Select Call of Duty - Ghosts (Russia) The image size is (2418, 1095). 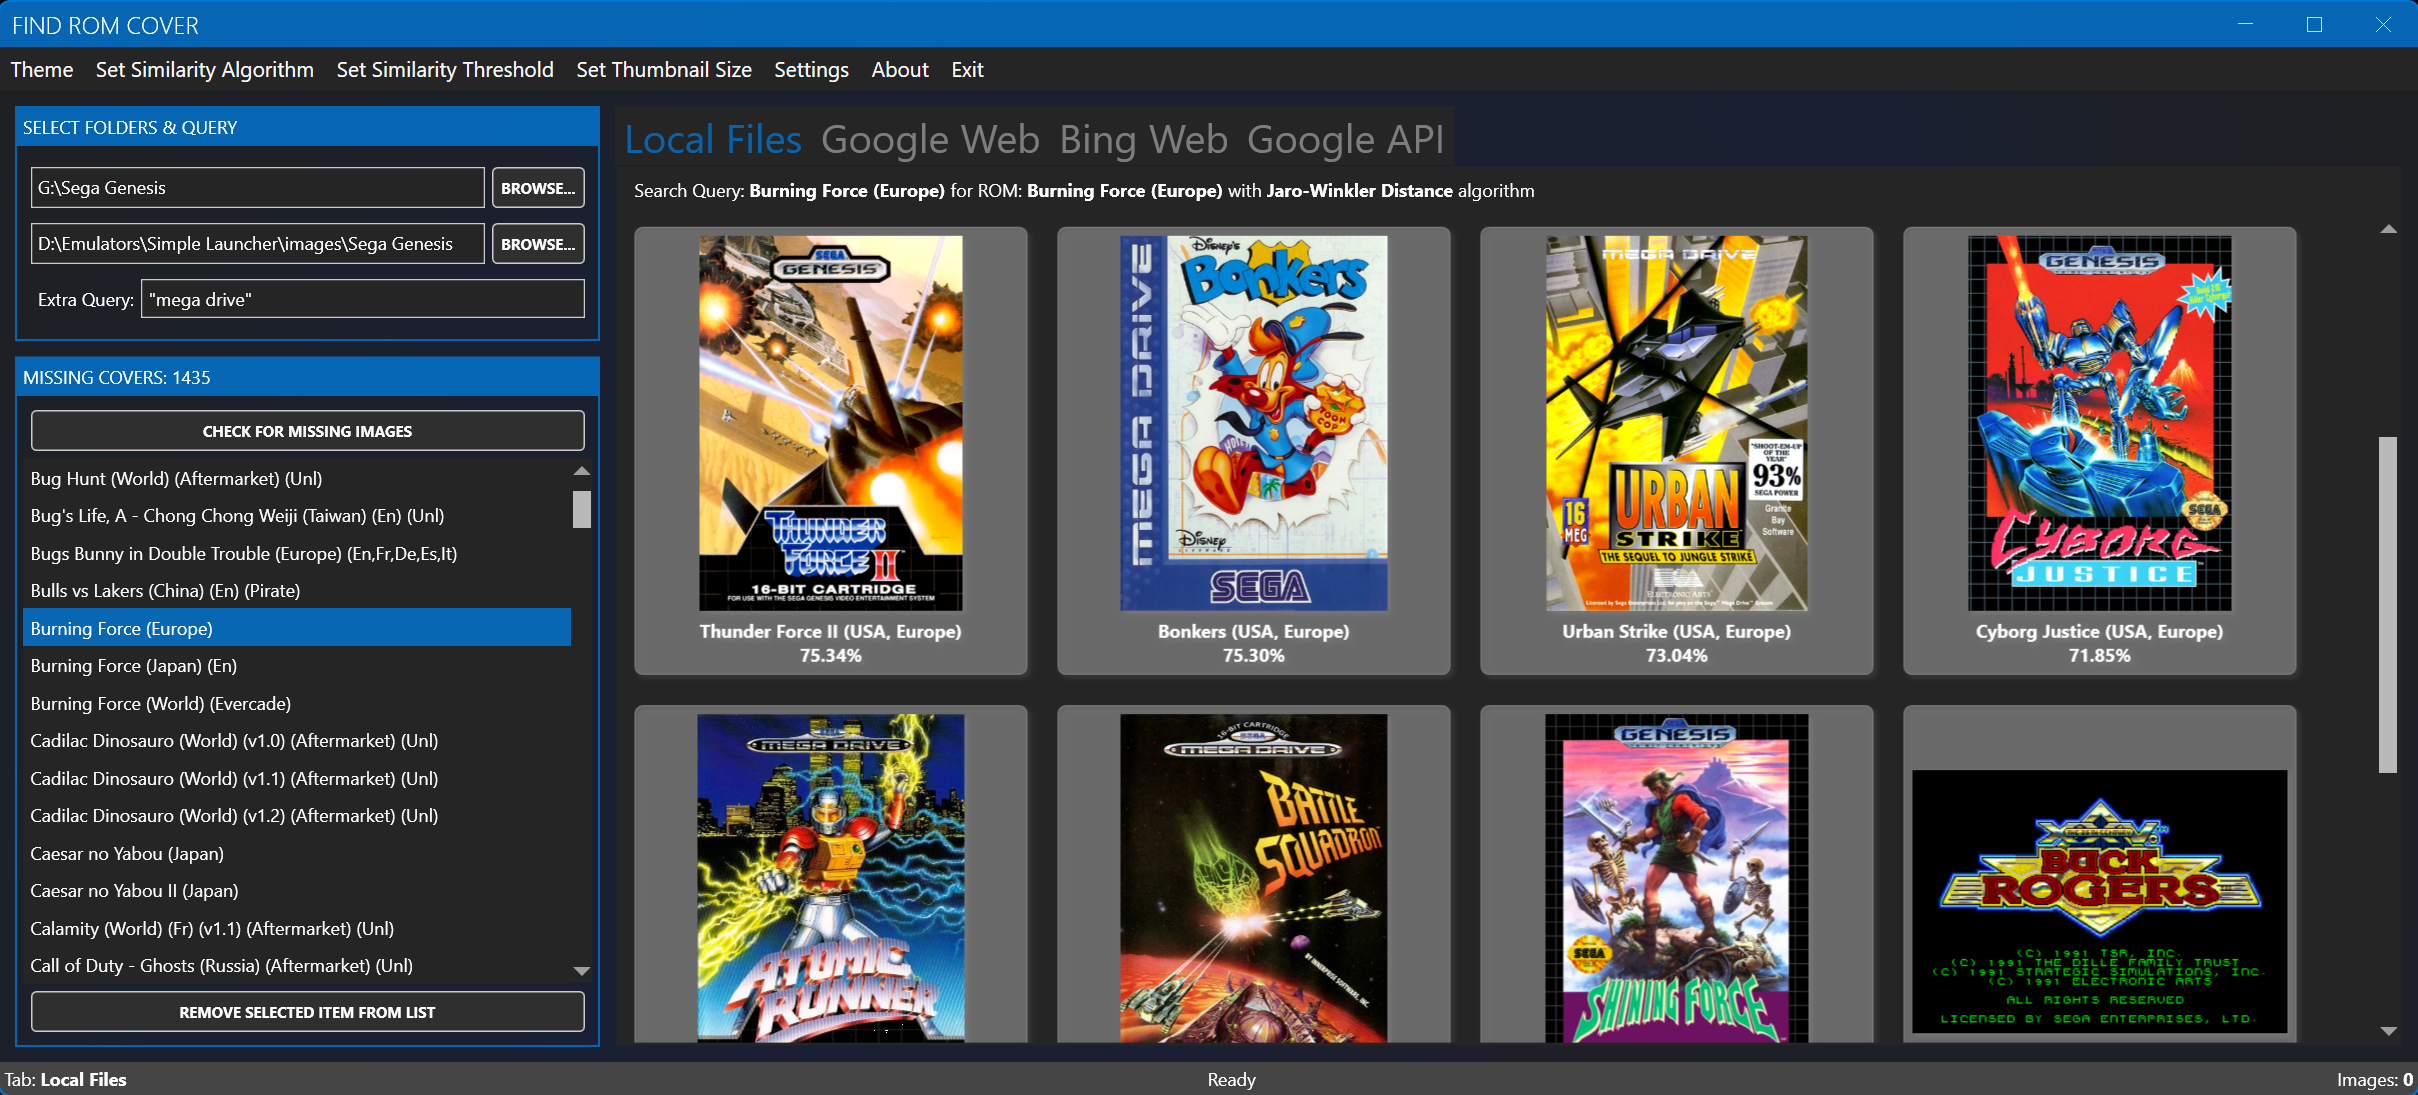click(x=297, y=966)
